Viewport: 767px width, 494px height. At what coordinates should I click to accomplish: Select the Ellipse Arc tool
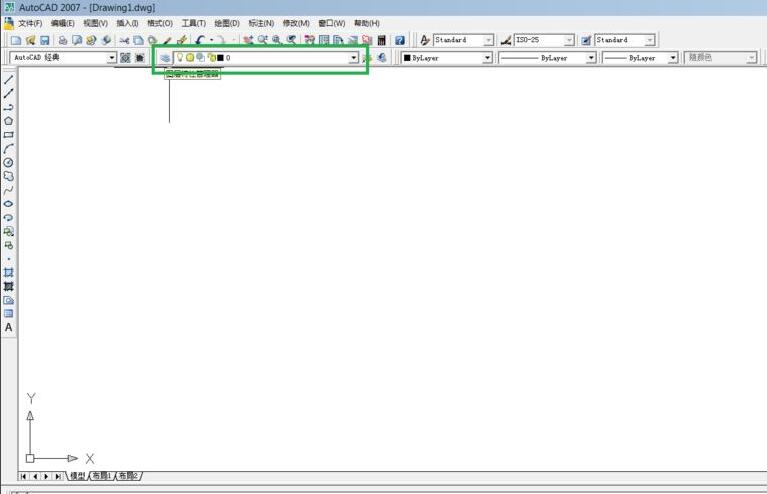click(x=8, y=217)
